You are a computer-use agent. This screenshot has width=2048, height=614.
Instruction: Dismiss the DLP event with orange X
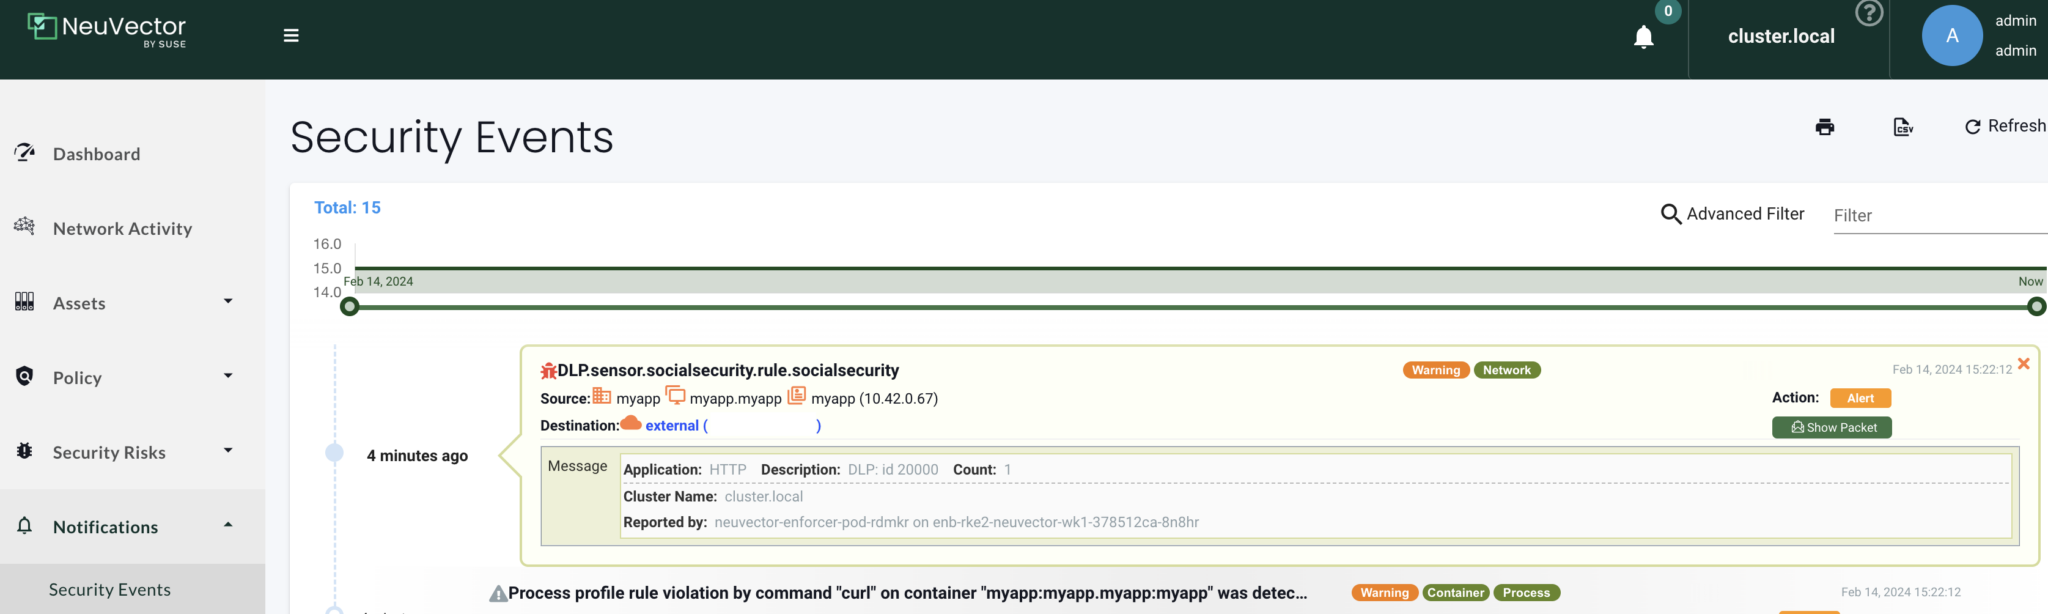click(2023, 364)
